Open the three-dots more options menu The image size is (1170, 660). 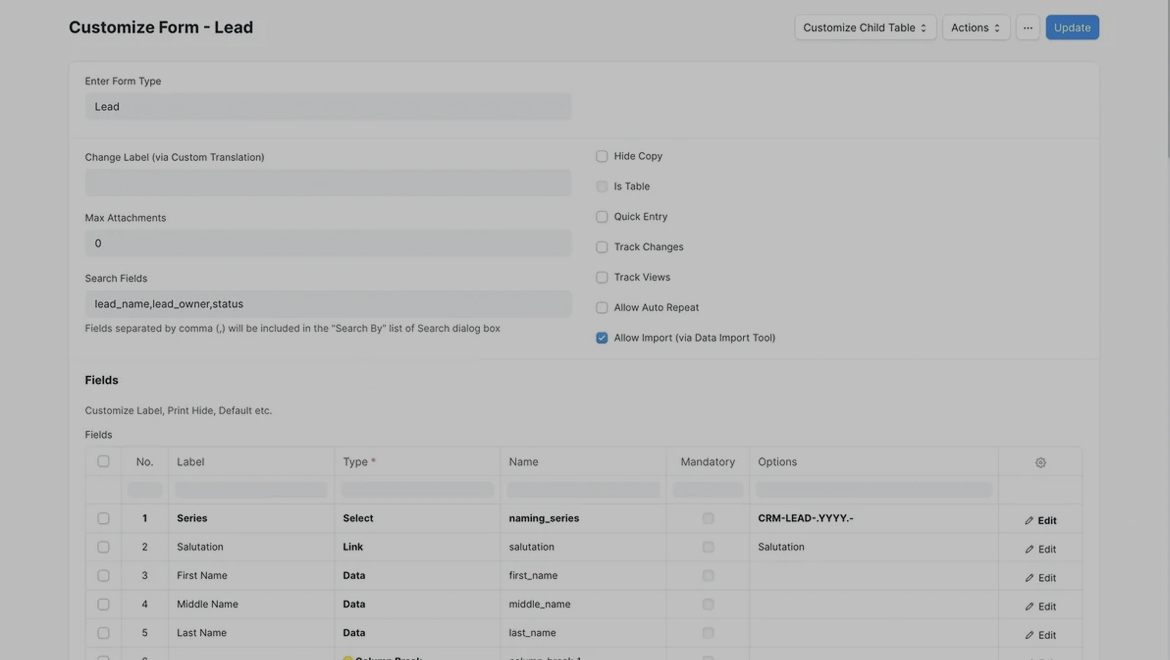pos(1027,28)
